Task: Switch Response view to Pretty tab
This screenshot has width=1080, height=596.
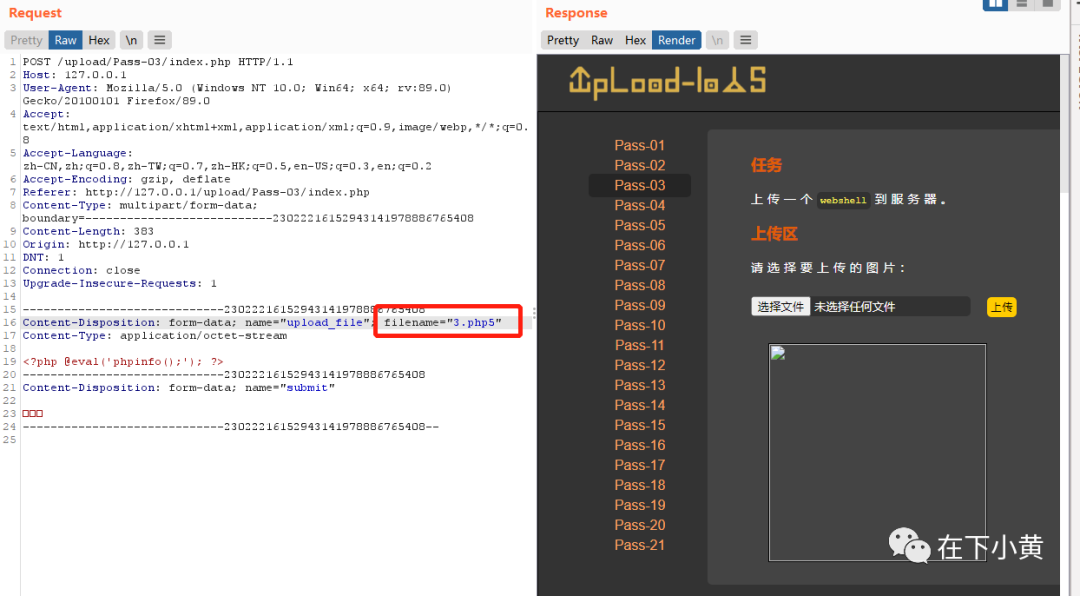Action: pyautogui.click(x=563, y=40)
